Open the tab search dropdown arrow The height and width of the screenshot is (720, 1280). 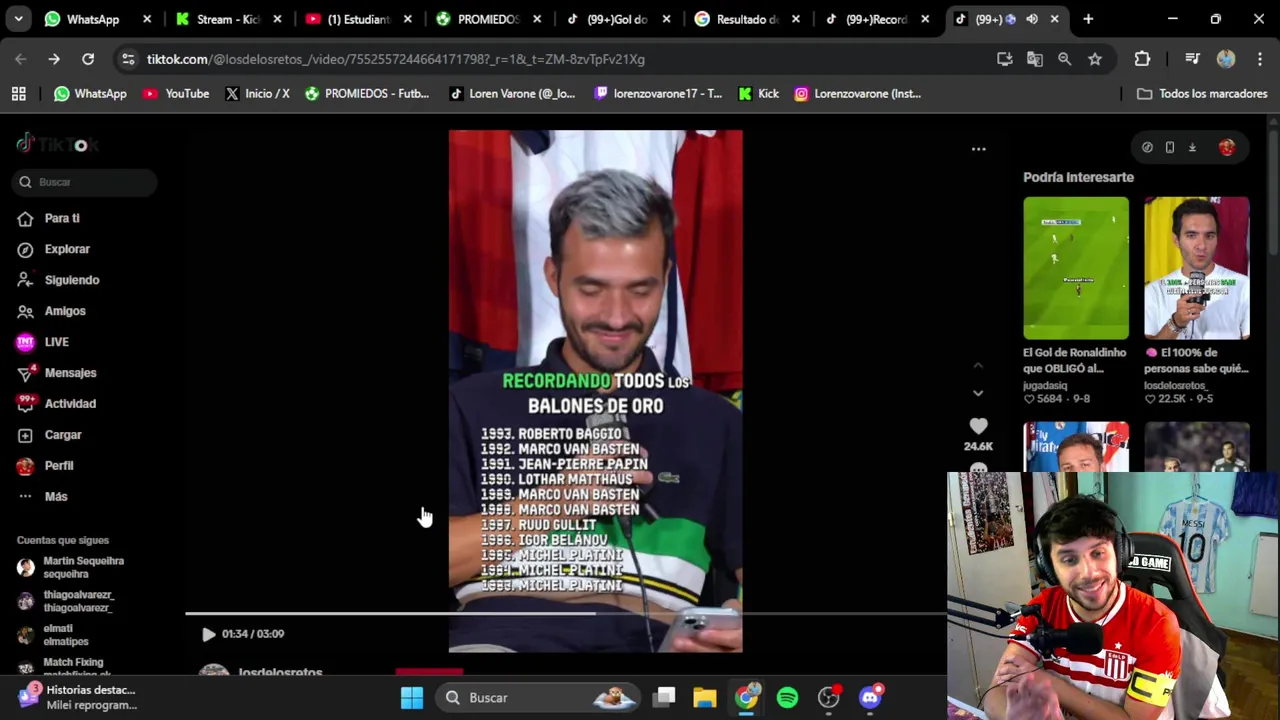(x=19, y=19)
